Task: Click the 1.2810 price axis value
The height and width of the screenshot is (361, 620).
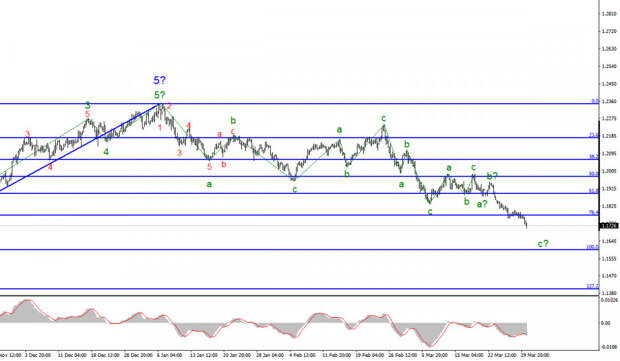Action: coord(609,14)
